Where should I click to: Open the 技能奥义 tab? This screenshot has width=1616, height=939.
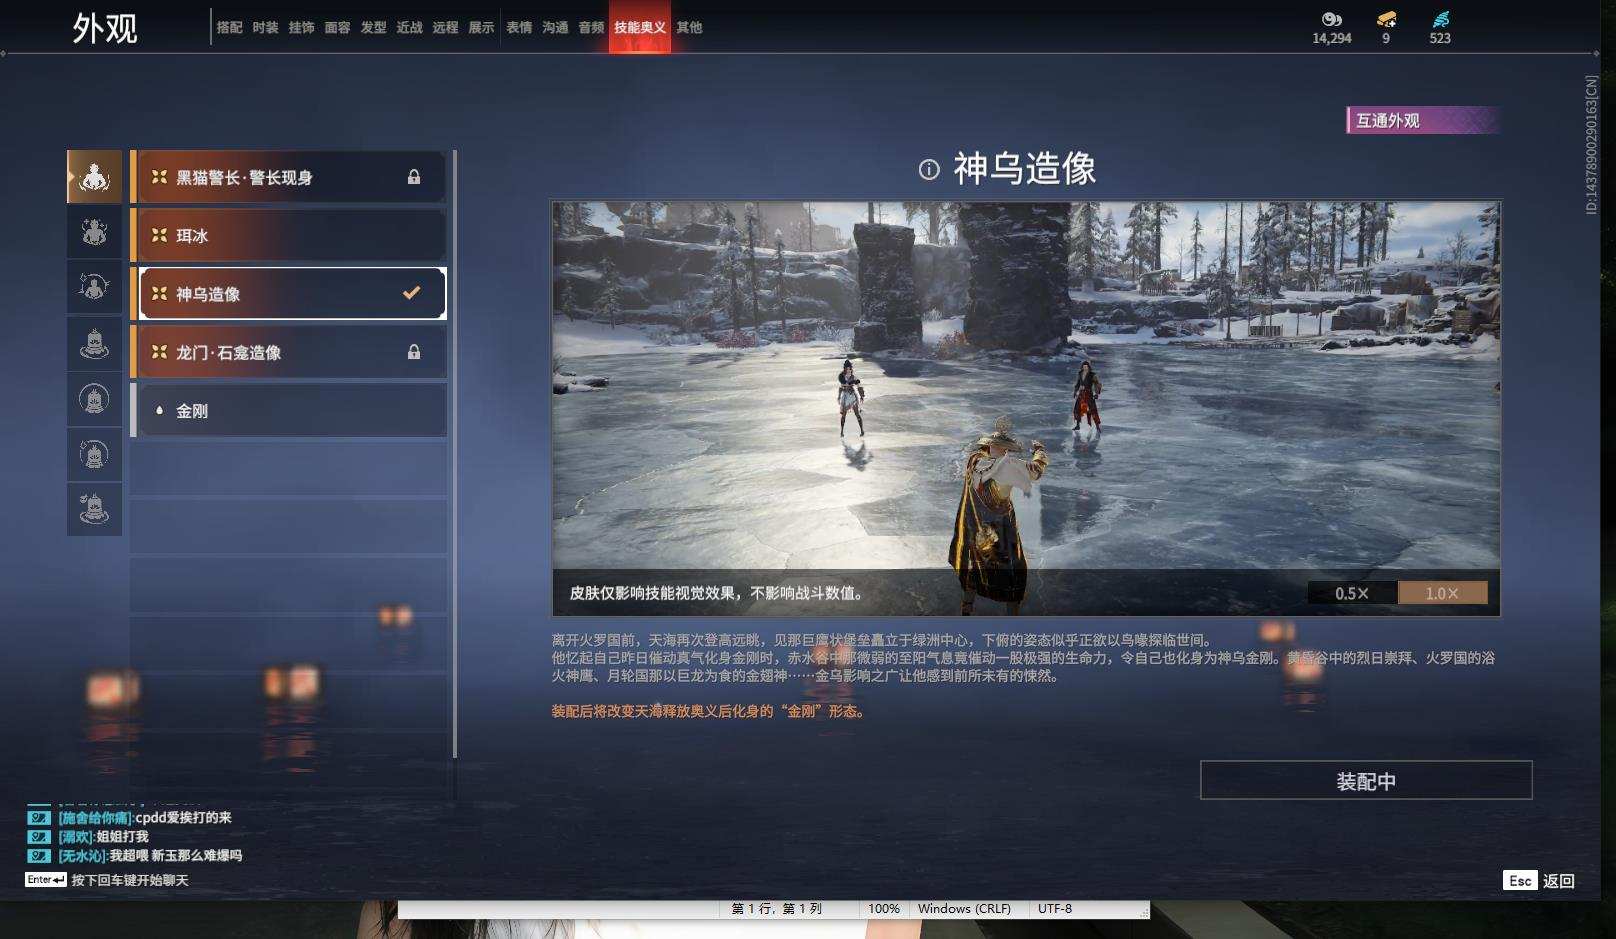point(640,27)
